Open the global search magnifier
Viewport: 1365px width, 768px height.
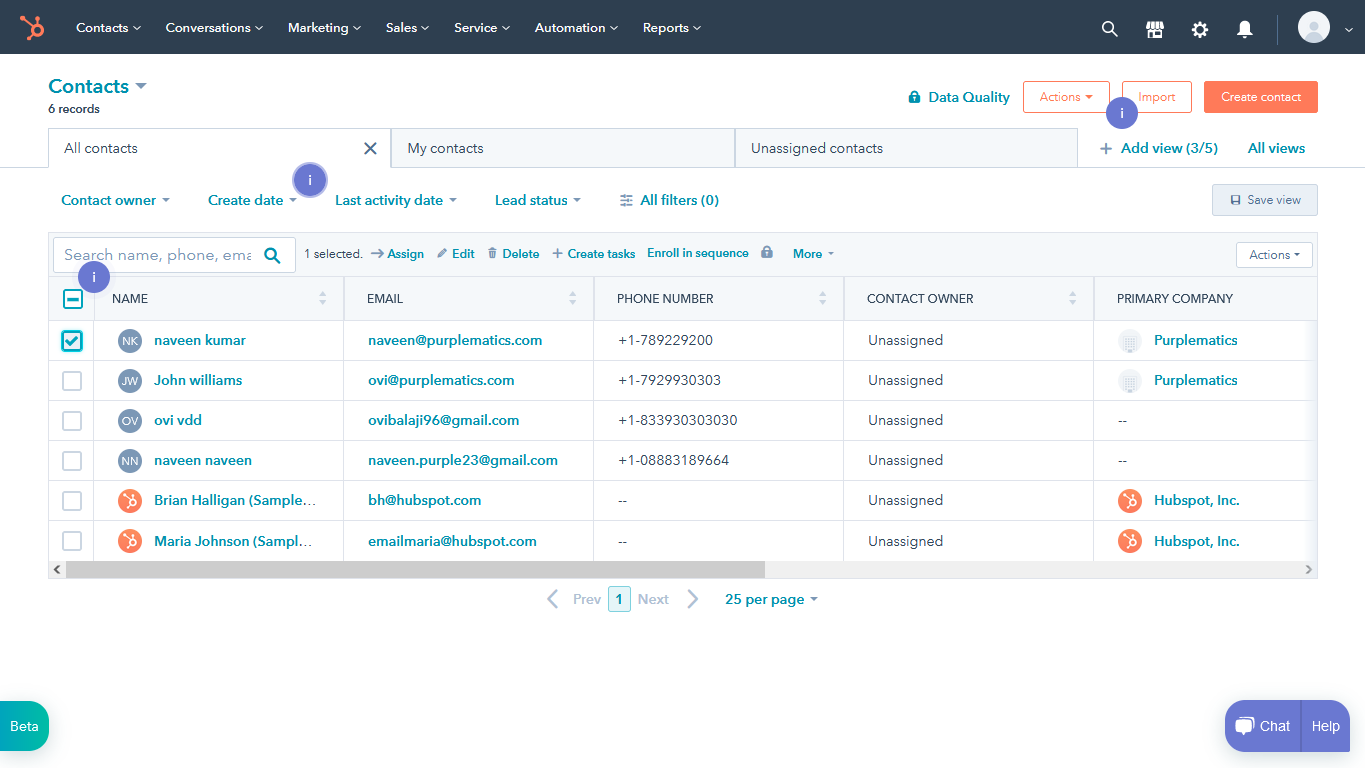[x=1109, y=28]
